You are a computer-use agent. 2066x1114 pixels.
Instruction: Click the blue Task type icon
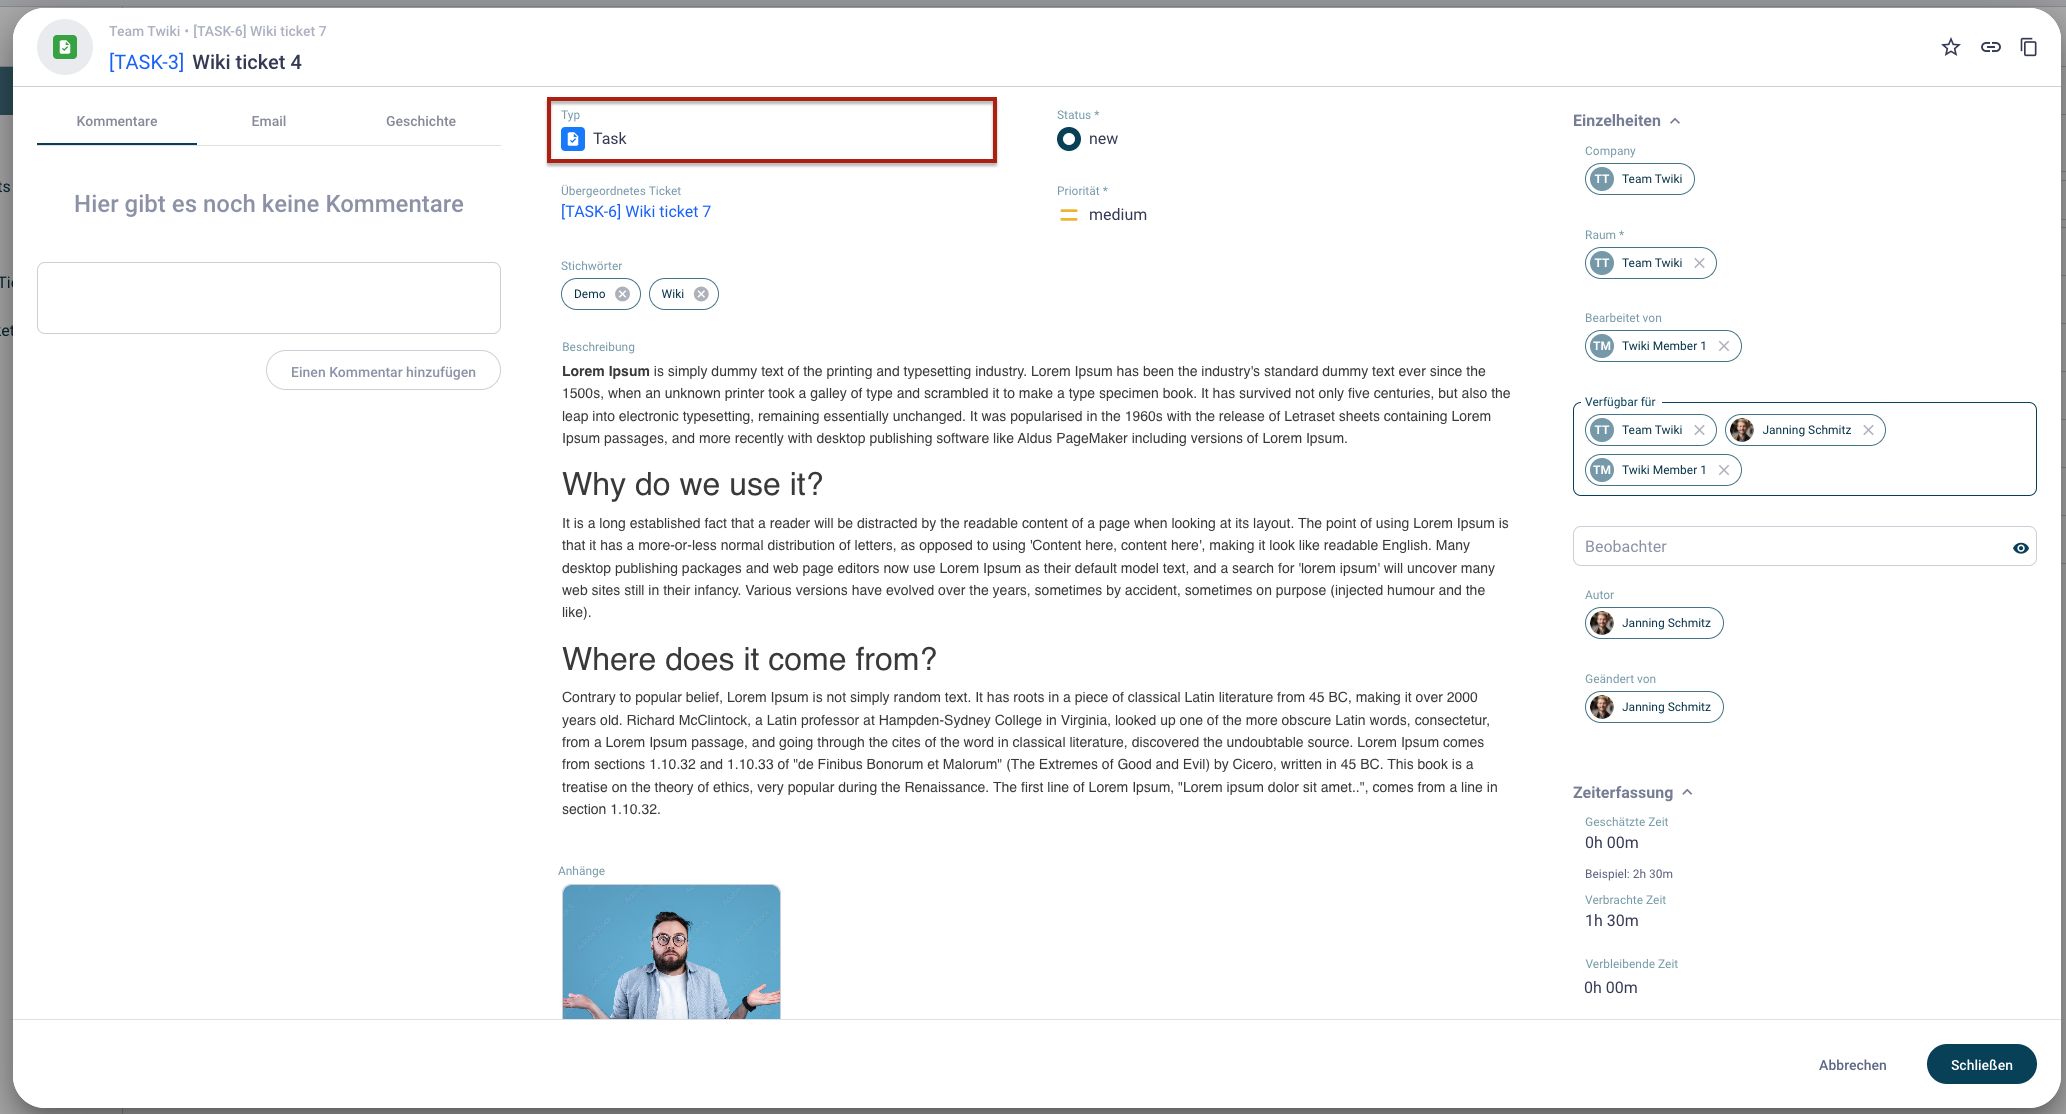tap(573, 139)
